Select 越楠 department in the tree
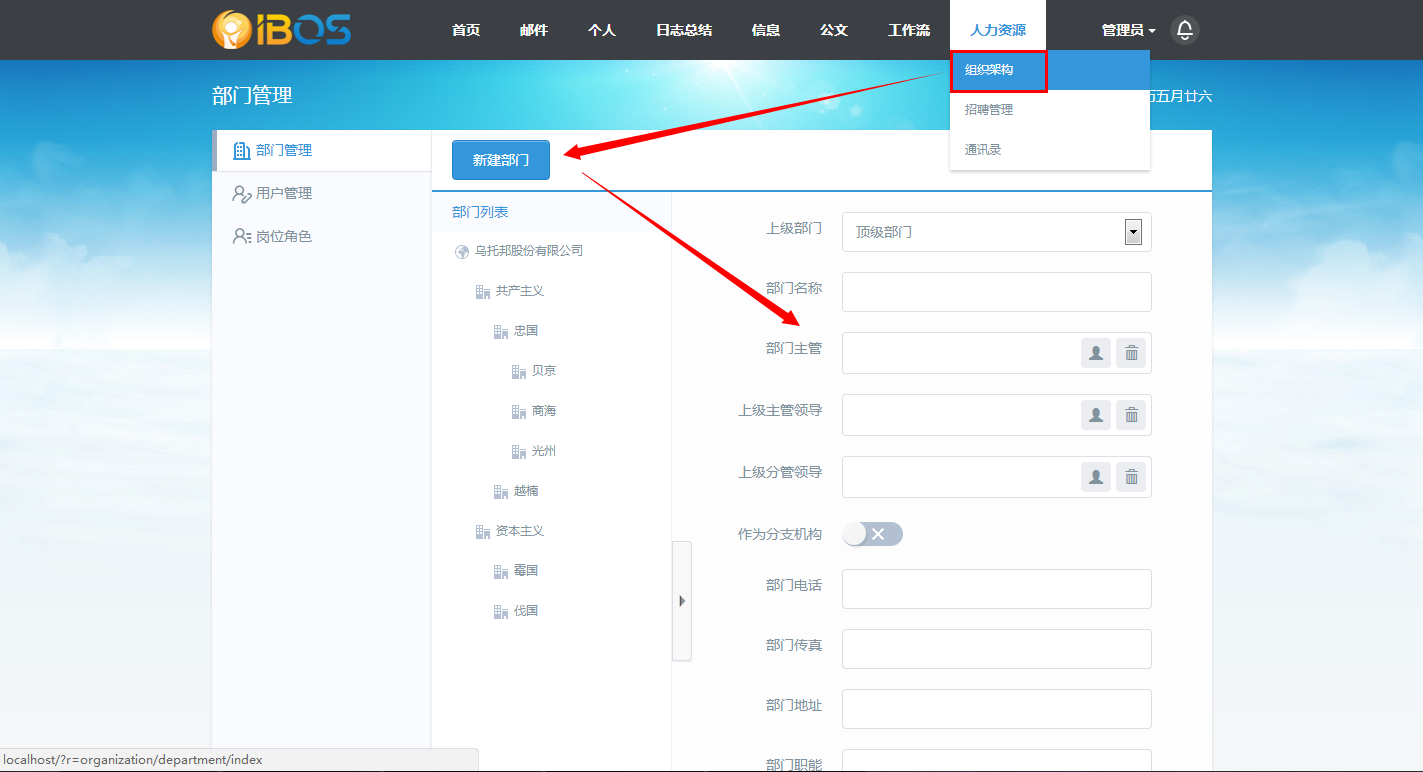Image resolution: width=1423 pixels, height=772 pixels. (526, 491)
